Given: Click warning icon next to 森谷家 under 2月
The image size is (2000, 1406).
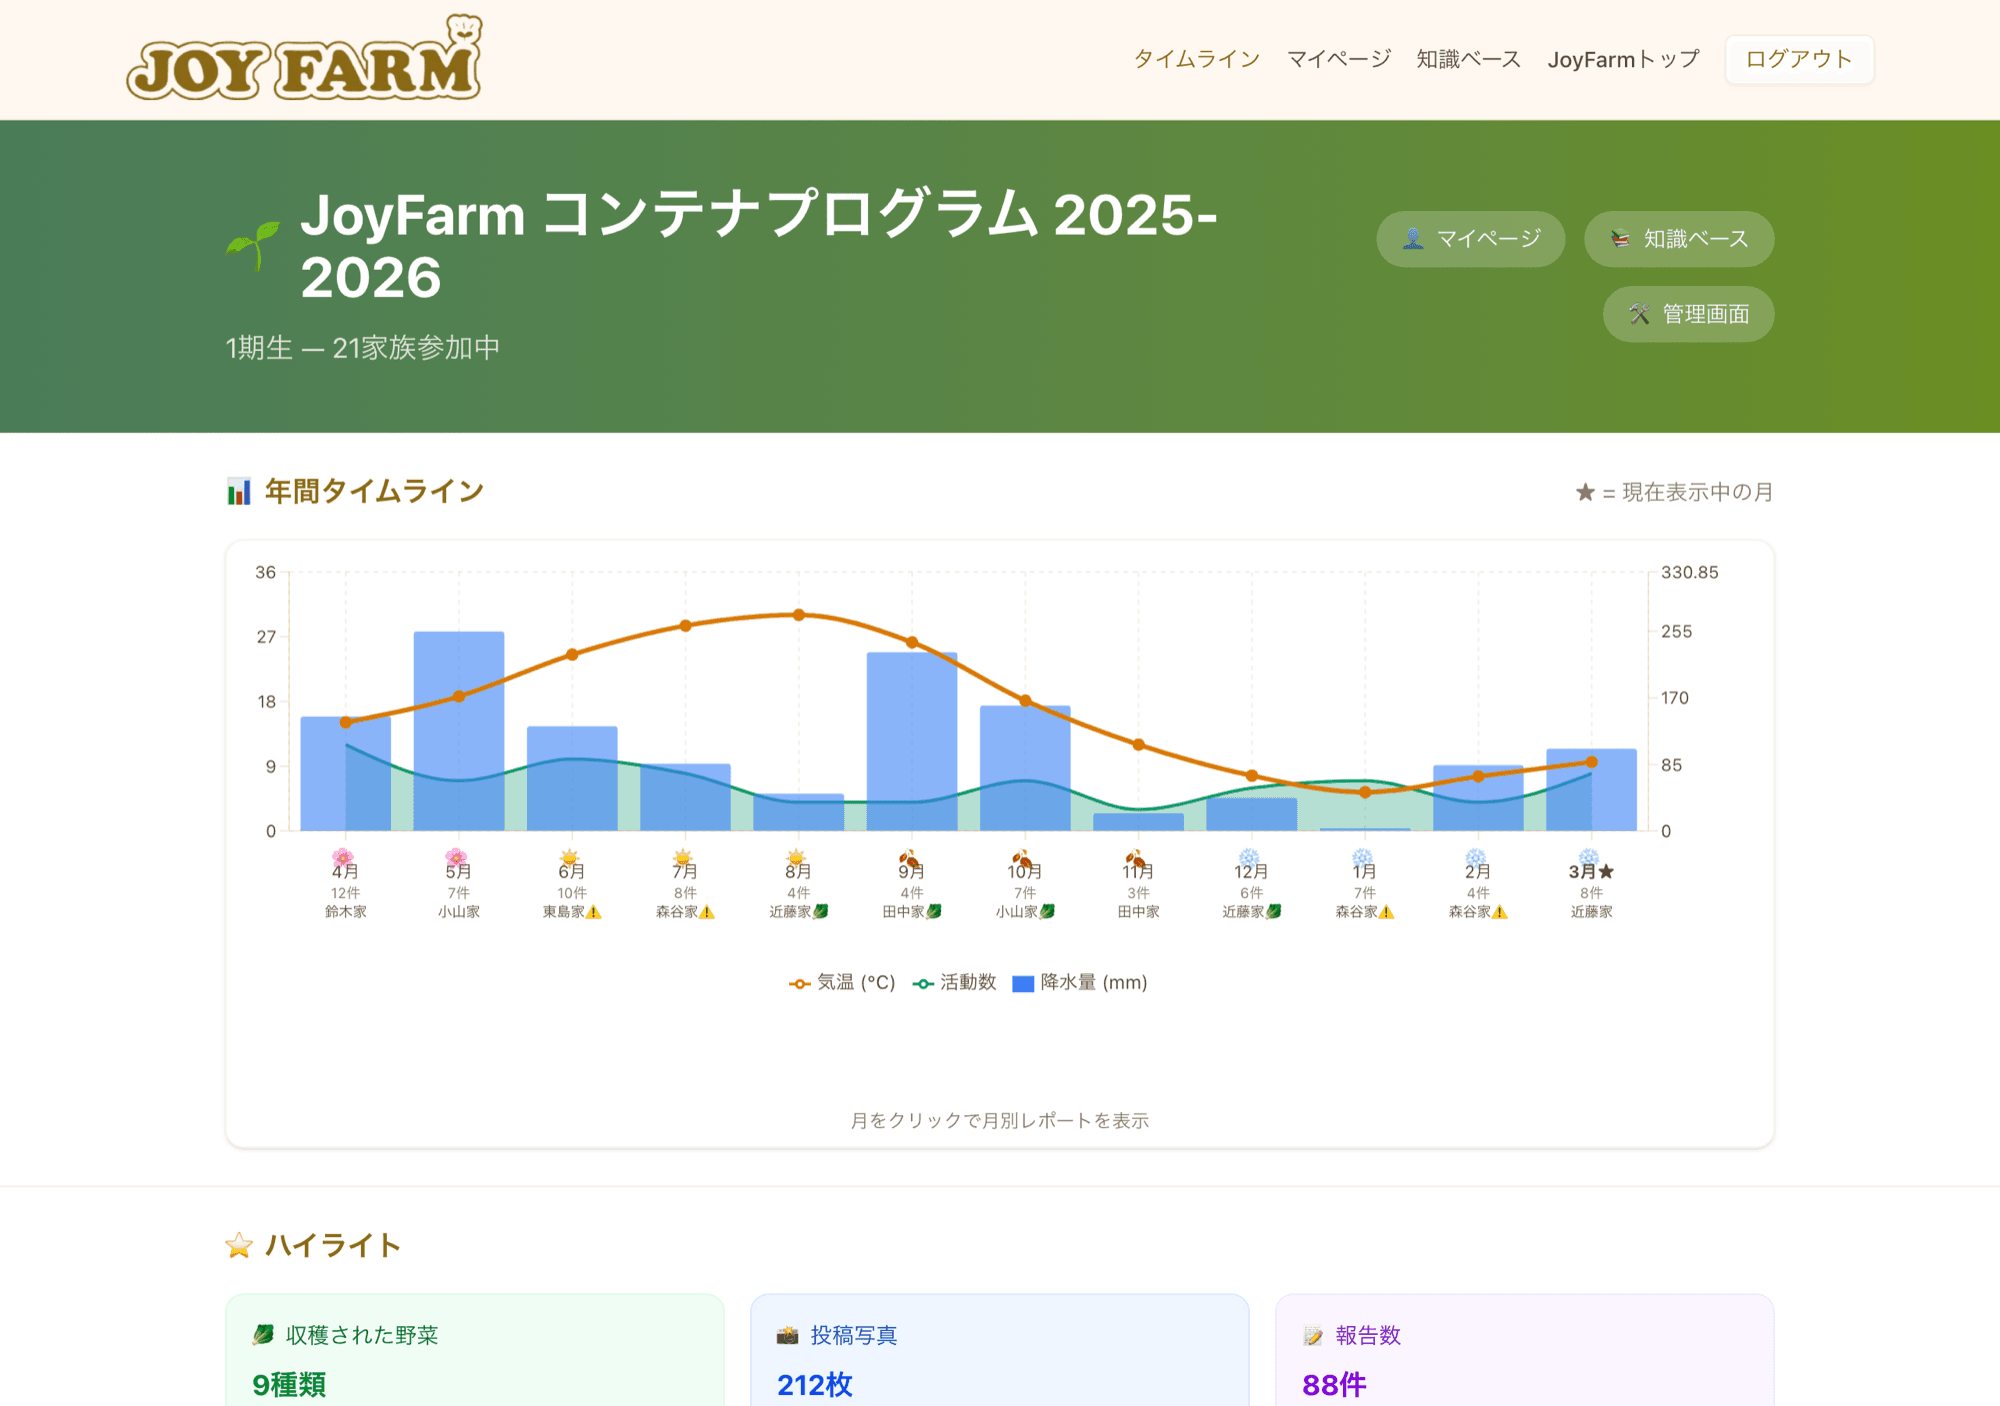Looking at the screenshot, I should 1499,912.
